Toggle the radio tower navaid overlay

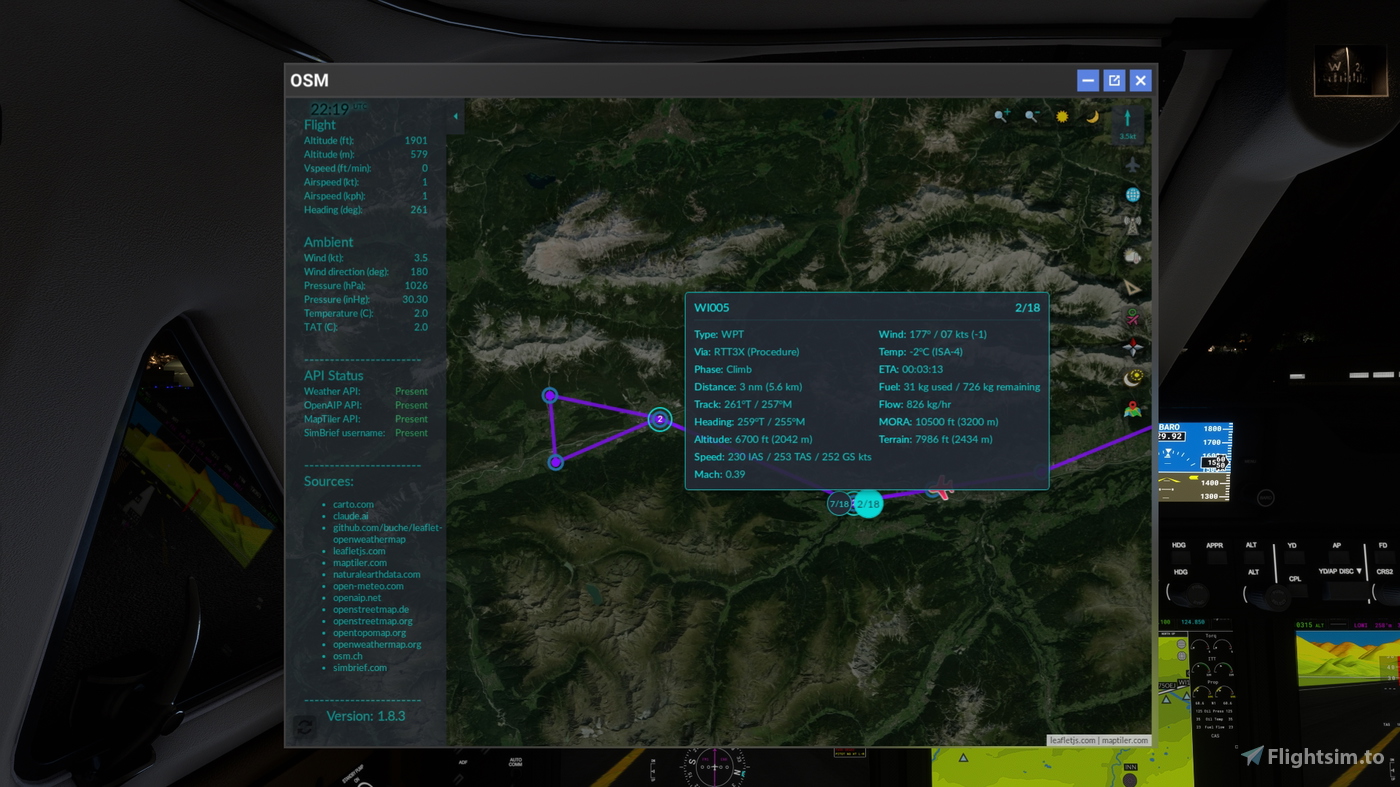click(1132, 226)
